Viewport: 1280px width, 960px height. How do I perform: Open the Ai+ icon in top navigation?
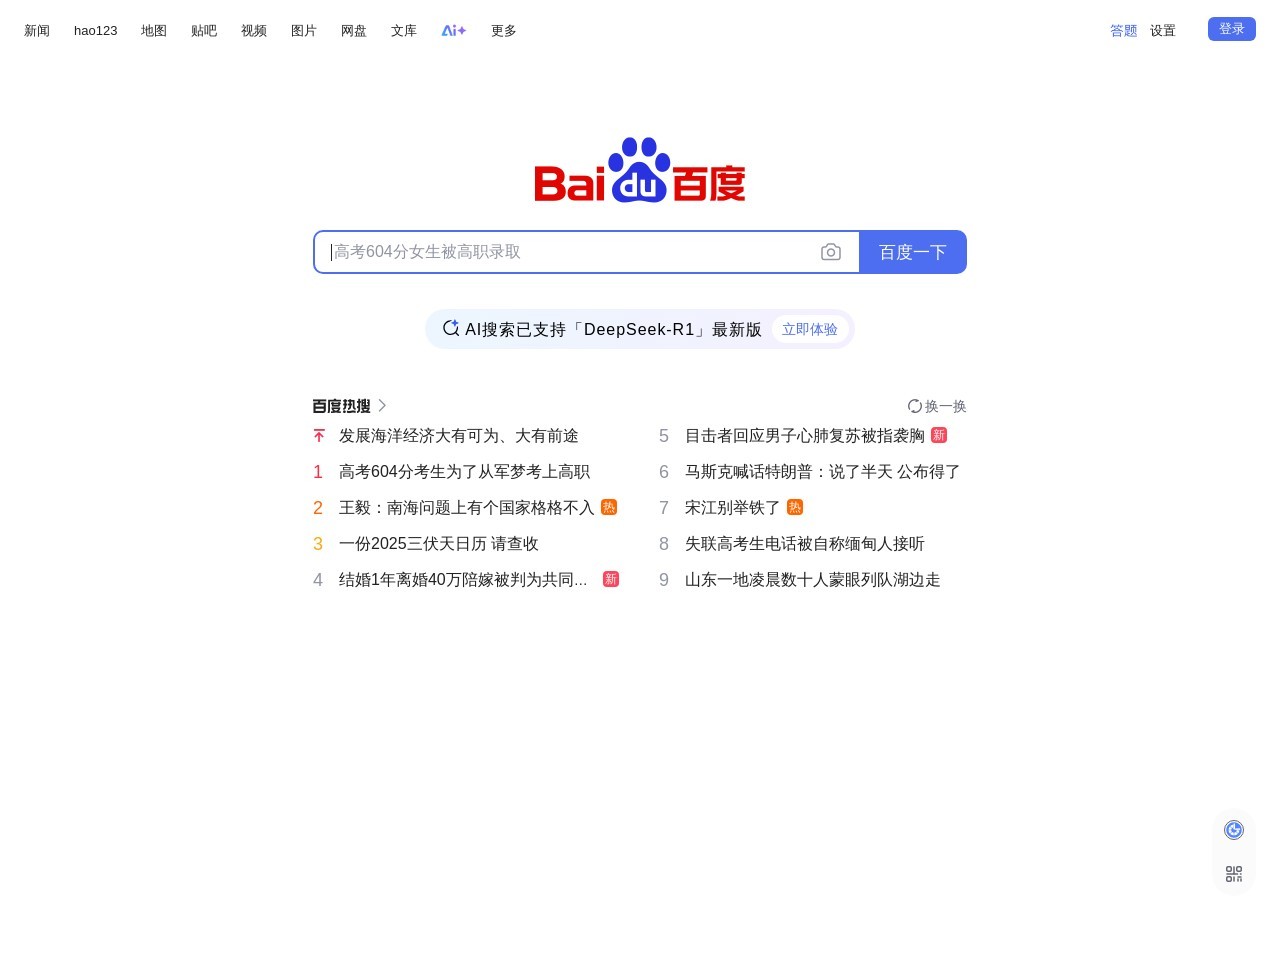coord(454,31)
